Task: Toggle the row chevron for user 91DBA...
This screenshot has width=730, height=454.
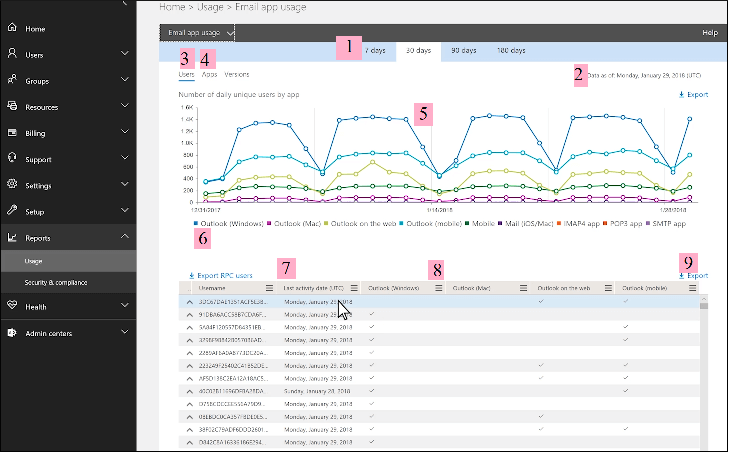Action: coord(189,315)
